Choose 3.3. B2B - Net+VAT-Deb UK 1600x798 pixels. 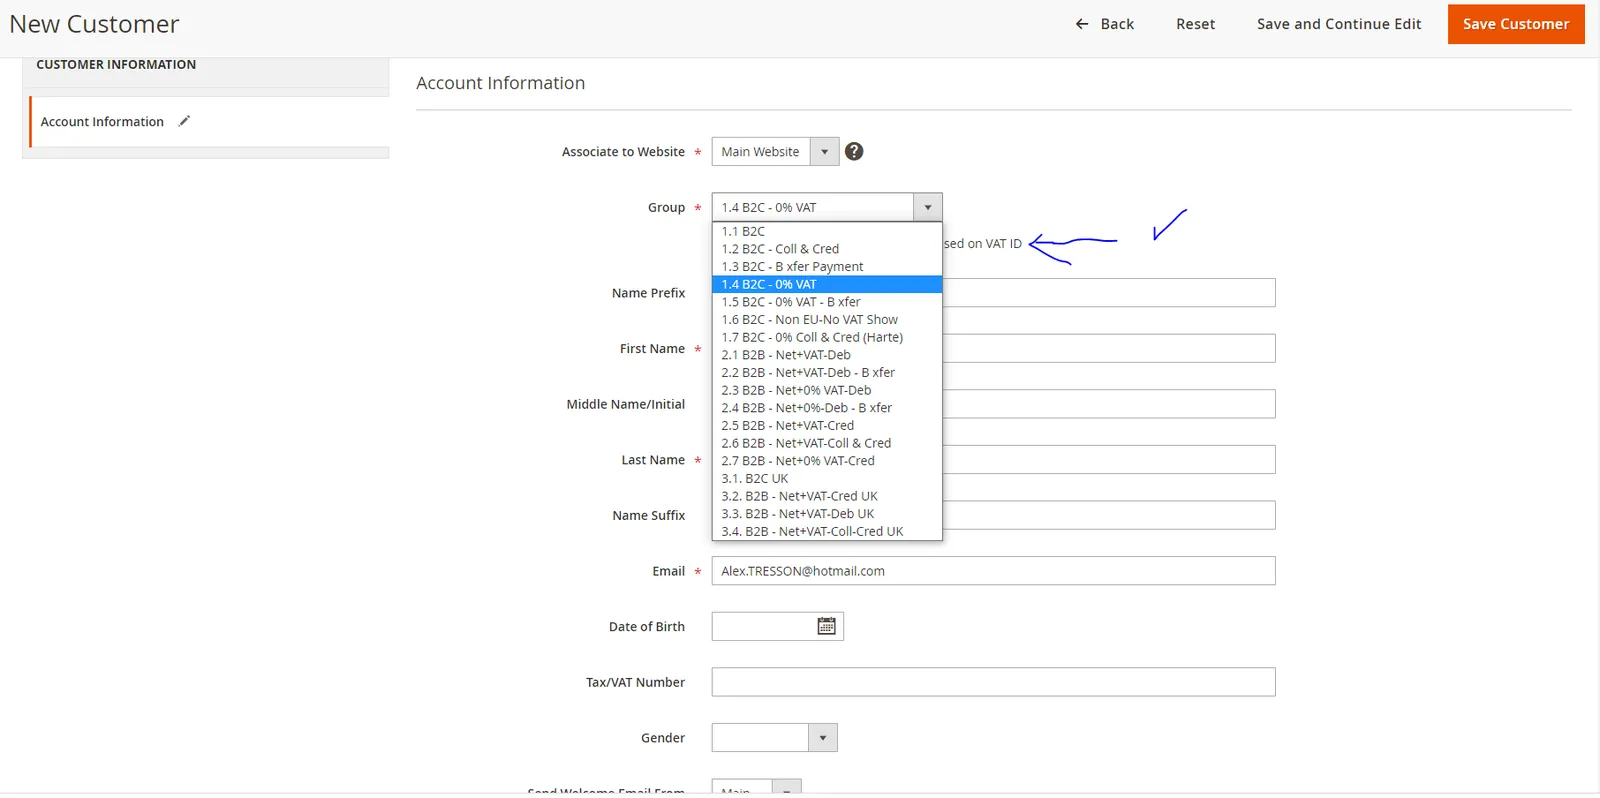point(827,514)
